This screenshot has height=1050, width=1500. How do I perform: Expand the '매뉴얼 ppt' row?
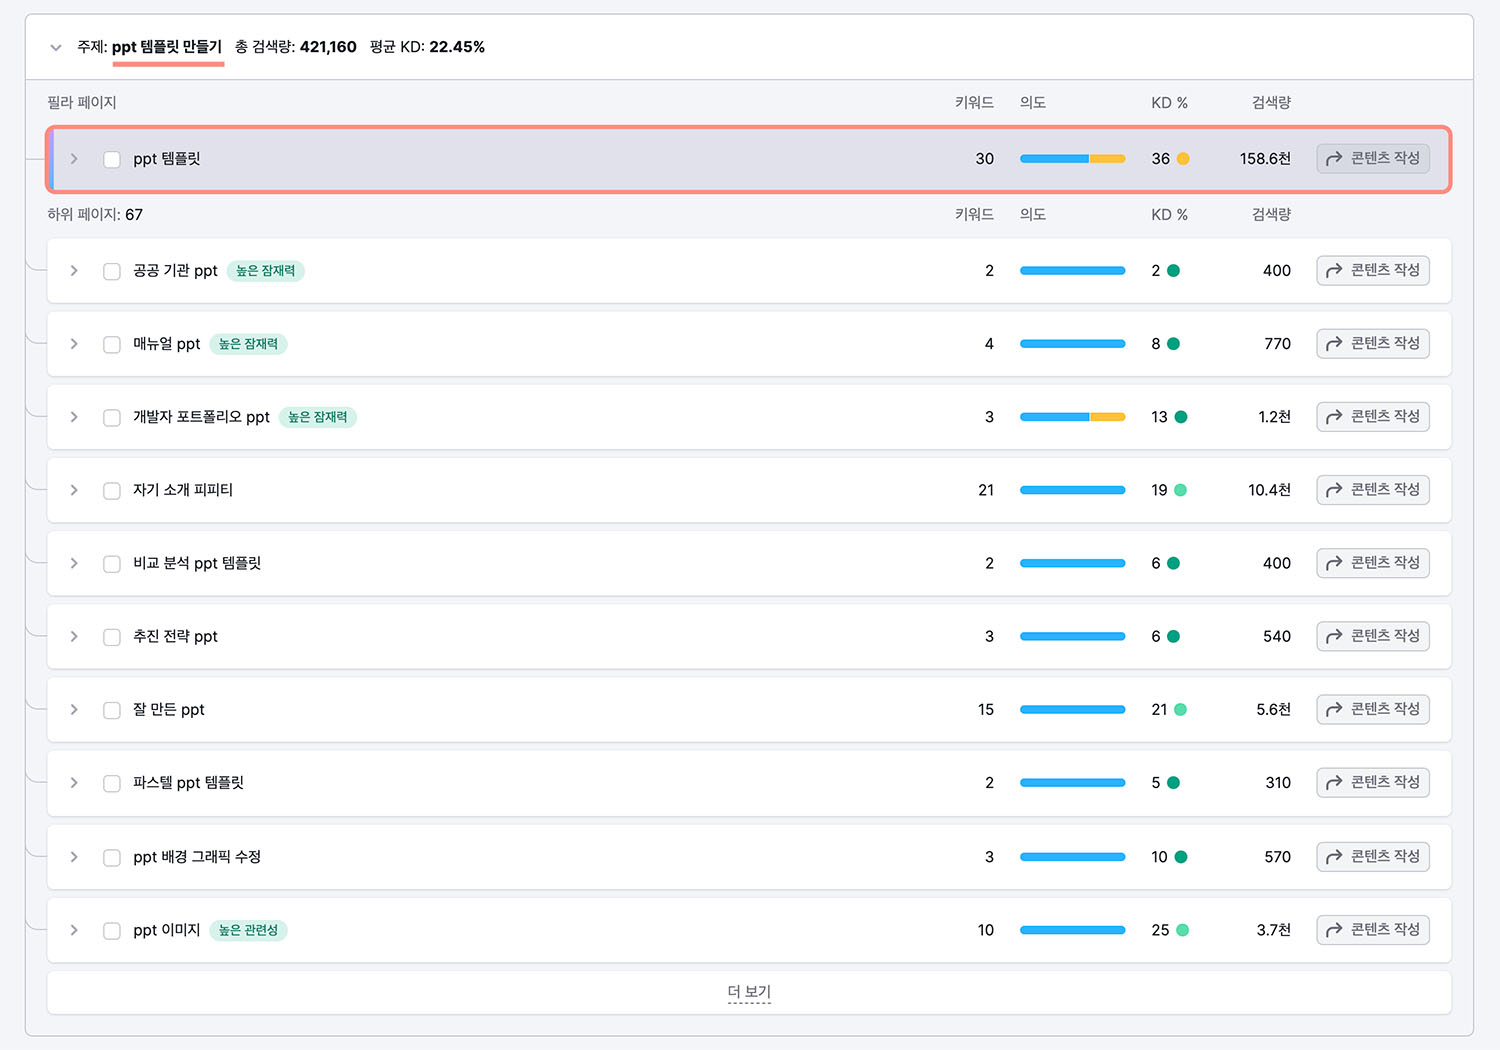point(74,344)
